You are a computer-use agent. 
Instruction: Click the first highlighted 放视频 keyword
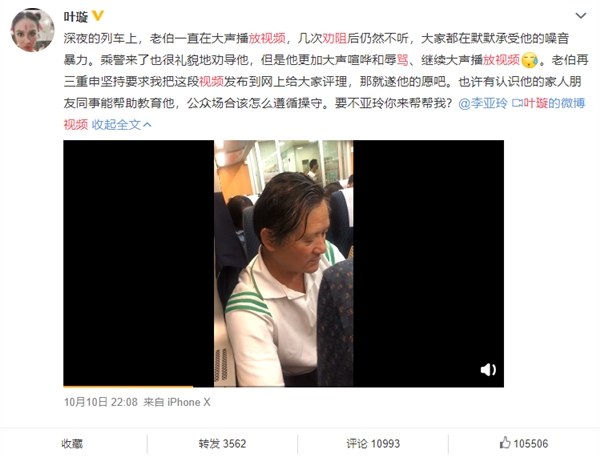tap(267, 38)
